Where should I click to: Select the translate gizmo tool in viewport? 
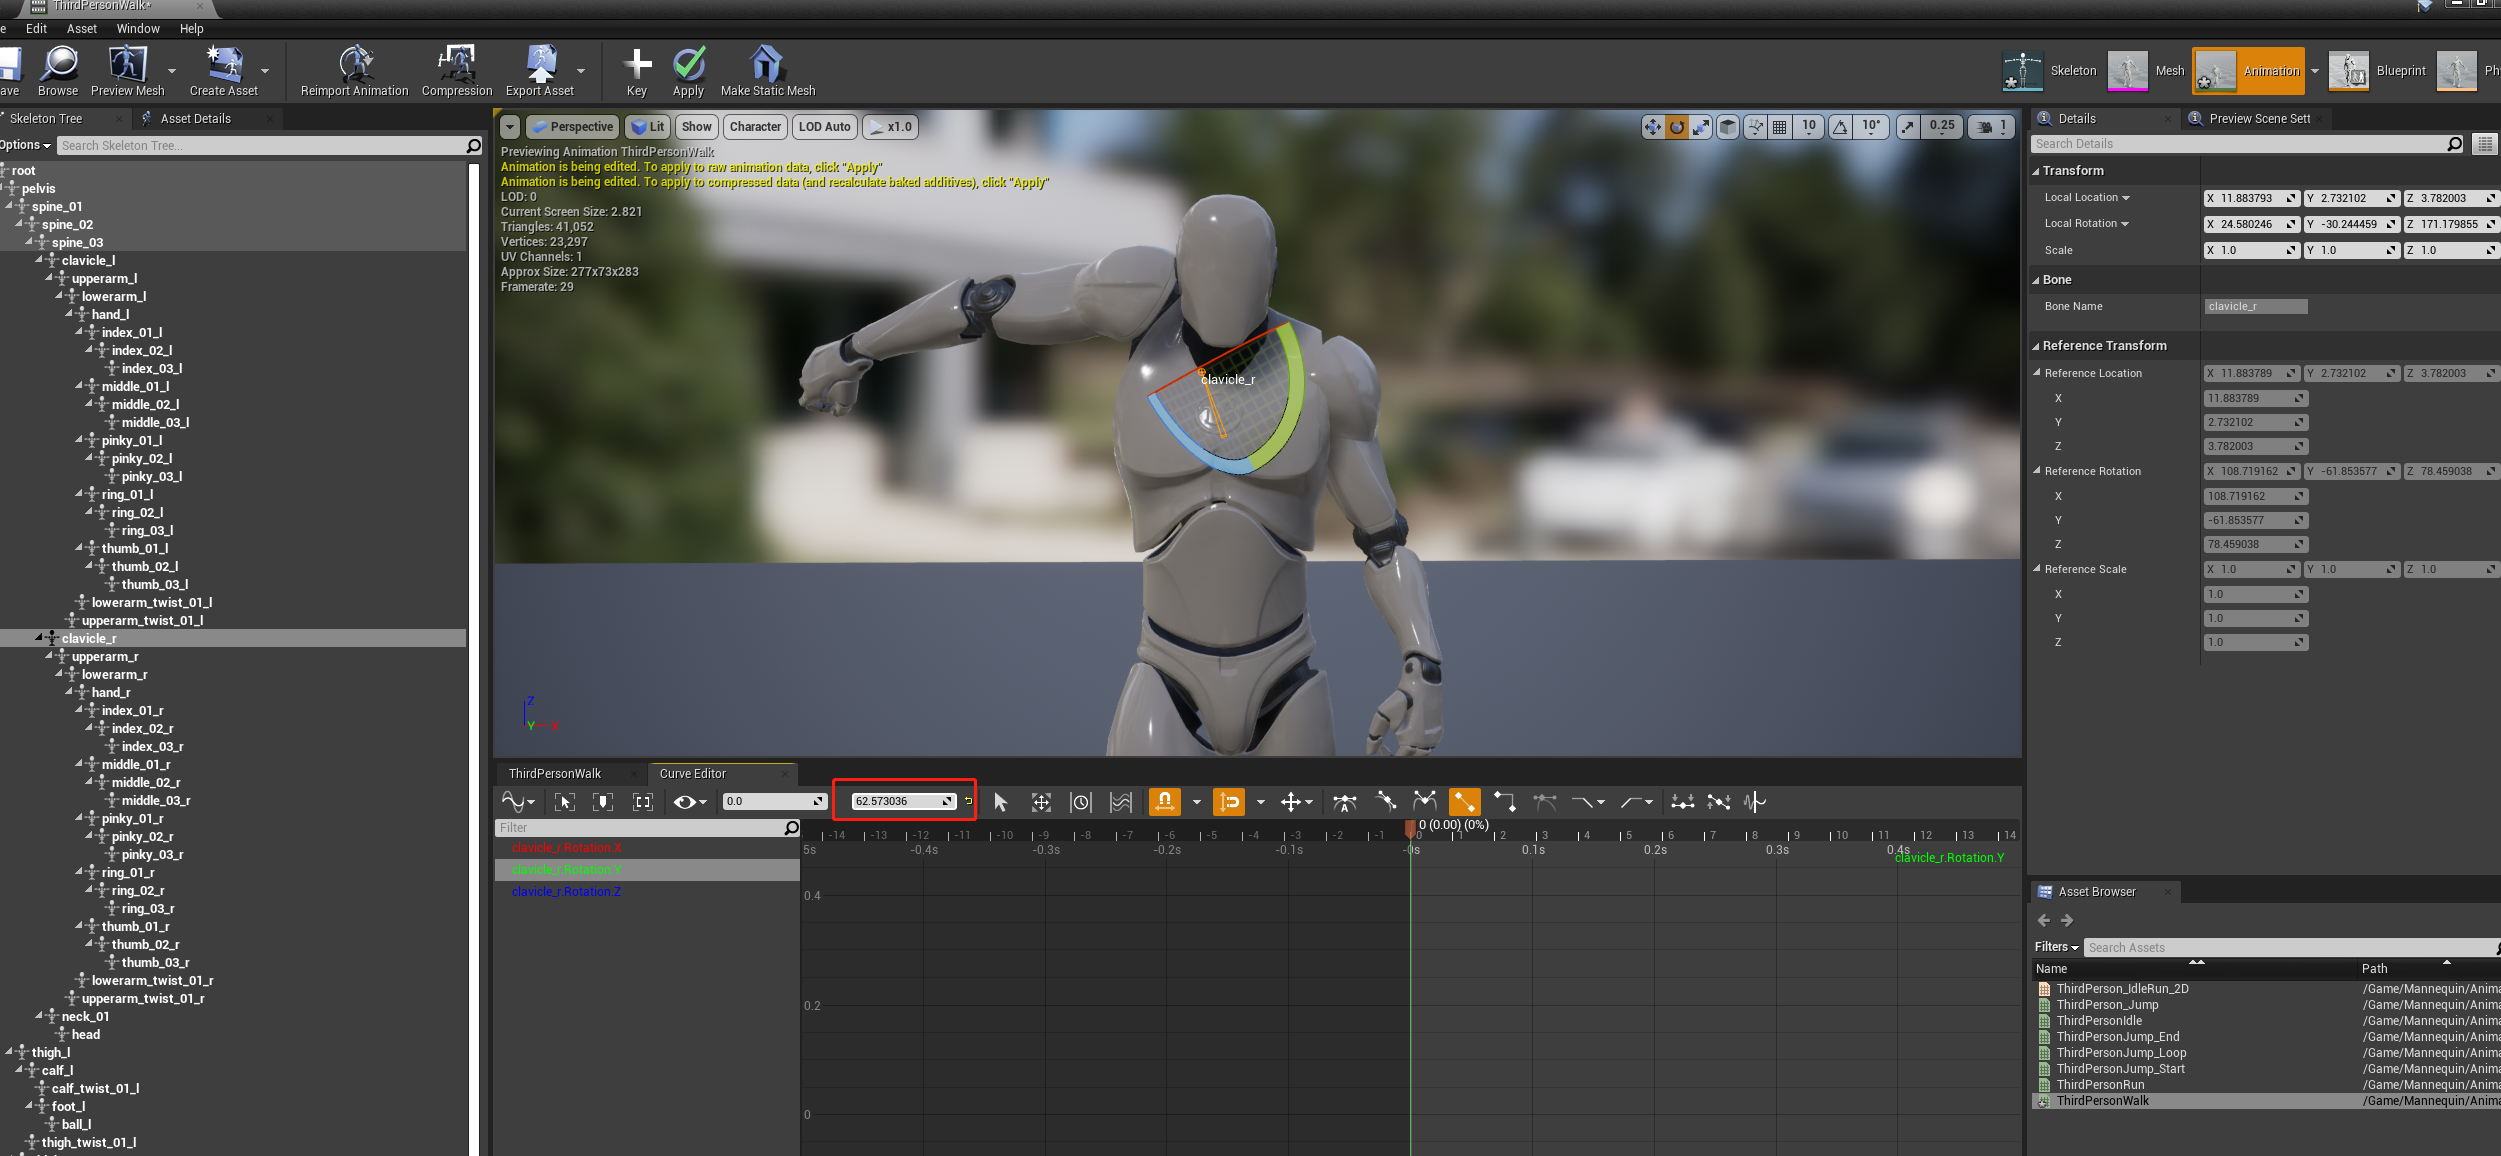click(1652, 127)
